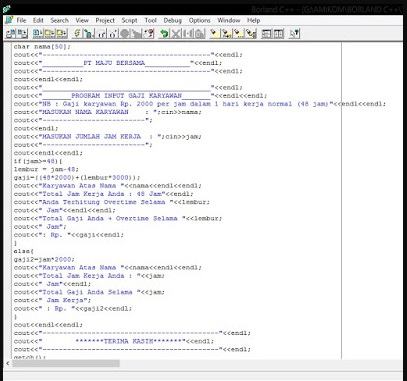Open the File menu

coord(21,20)
